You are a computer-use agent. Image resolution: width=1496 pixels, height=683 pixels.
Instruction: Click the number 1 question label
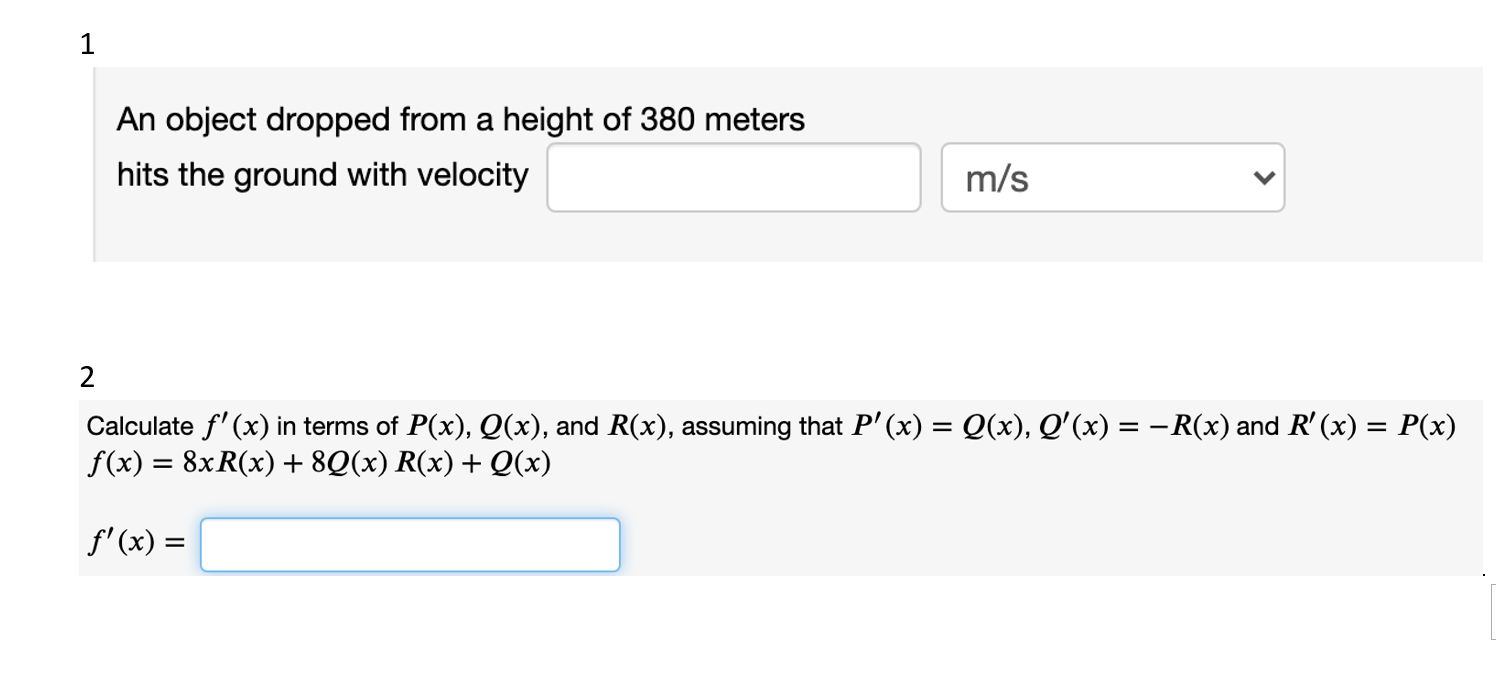tap(86, 42)
